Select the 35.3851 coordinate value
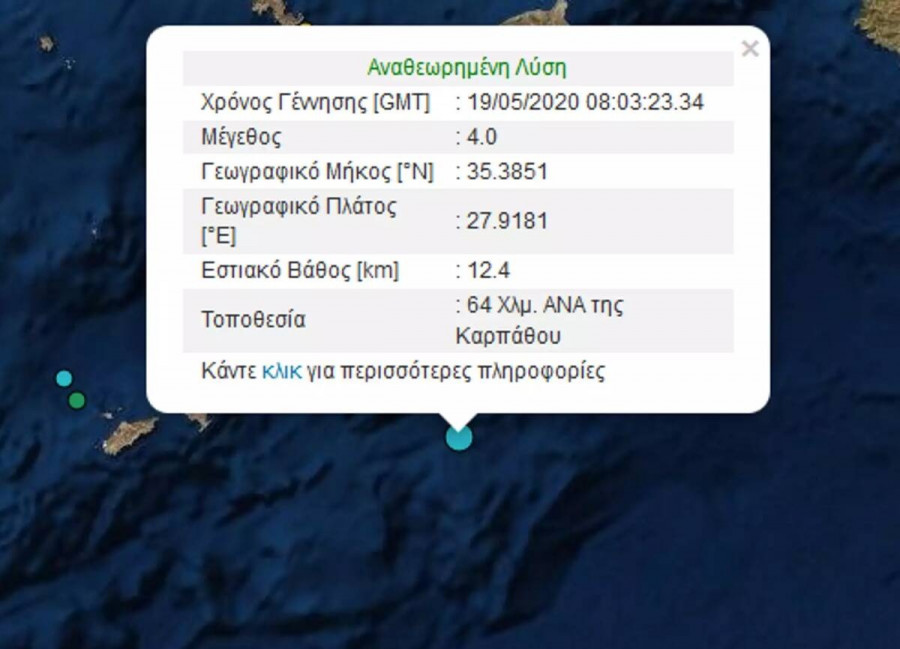Image resolution: width=900 pixels, height=649 pixels. click(x=507, y=172)
